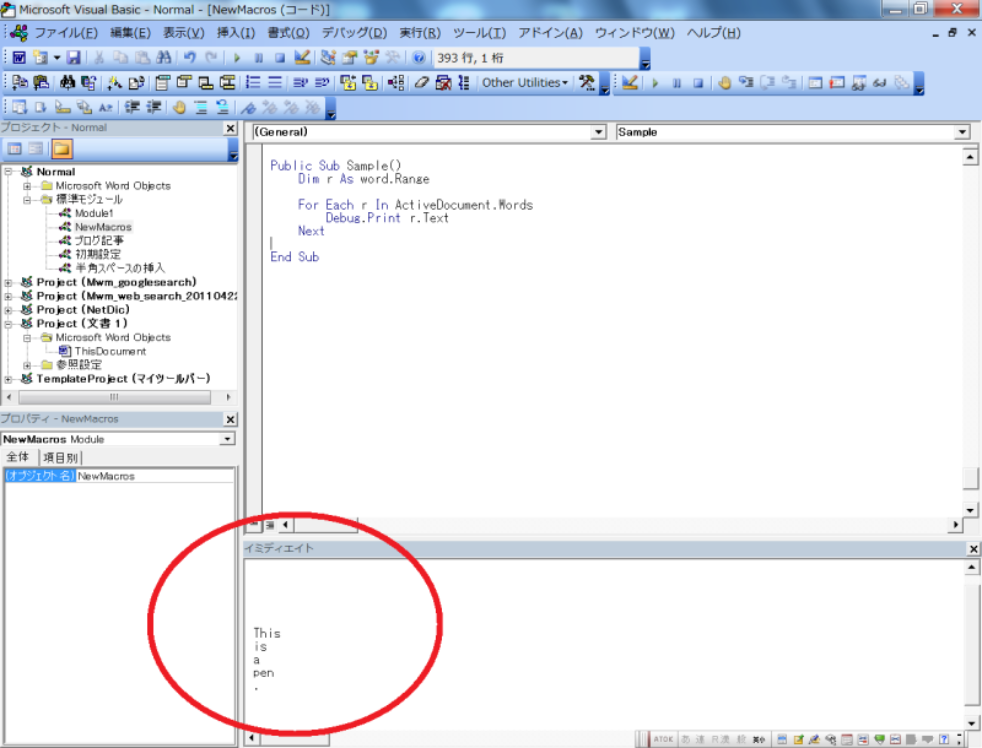The image size is (982, 748).
Task: Click the Undo icon
Action: [x=190, y=58]
